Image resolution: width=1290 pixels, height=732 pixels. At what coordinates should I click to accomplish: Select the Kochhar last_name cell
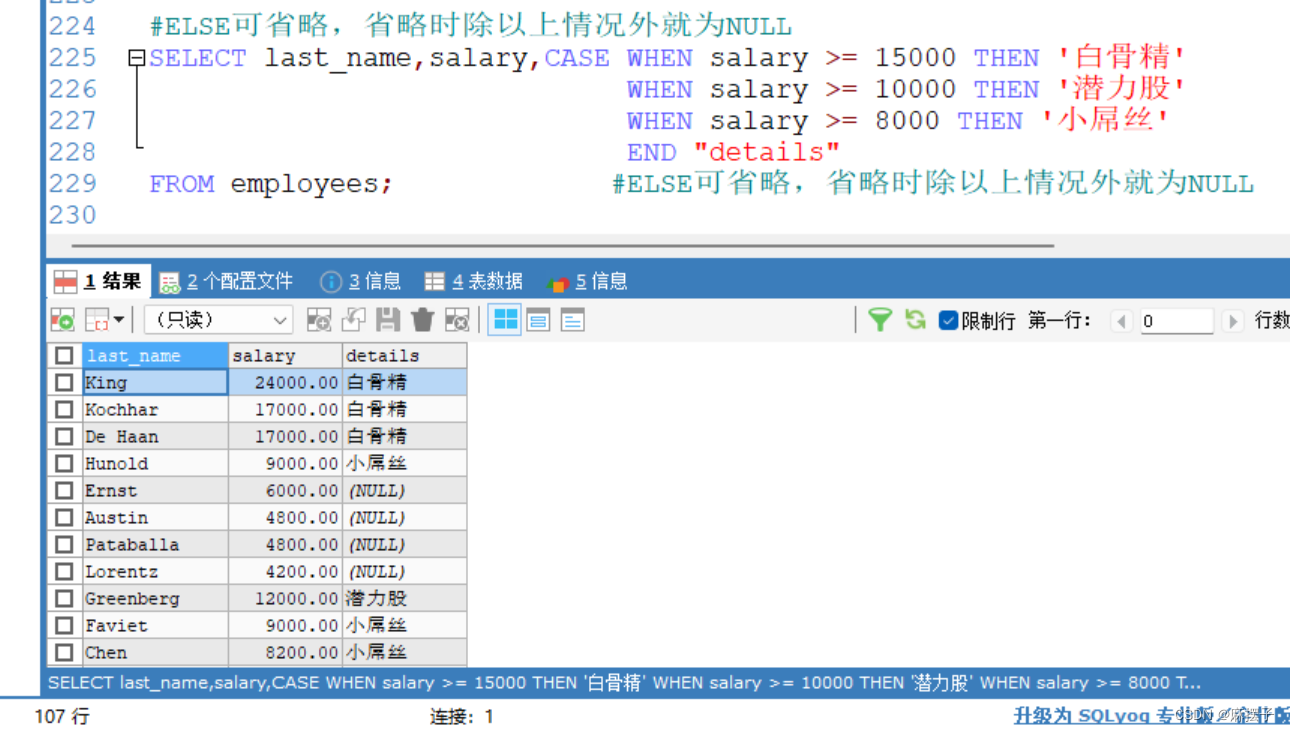coord(155,409)
